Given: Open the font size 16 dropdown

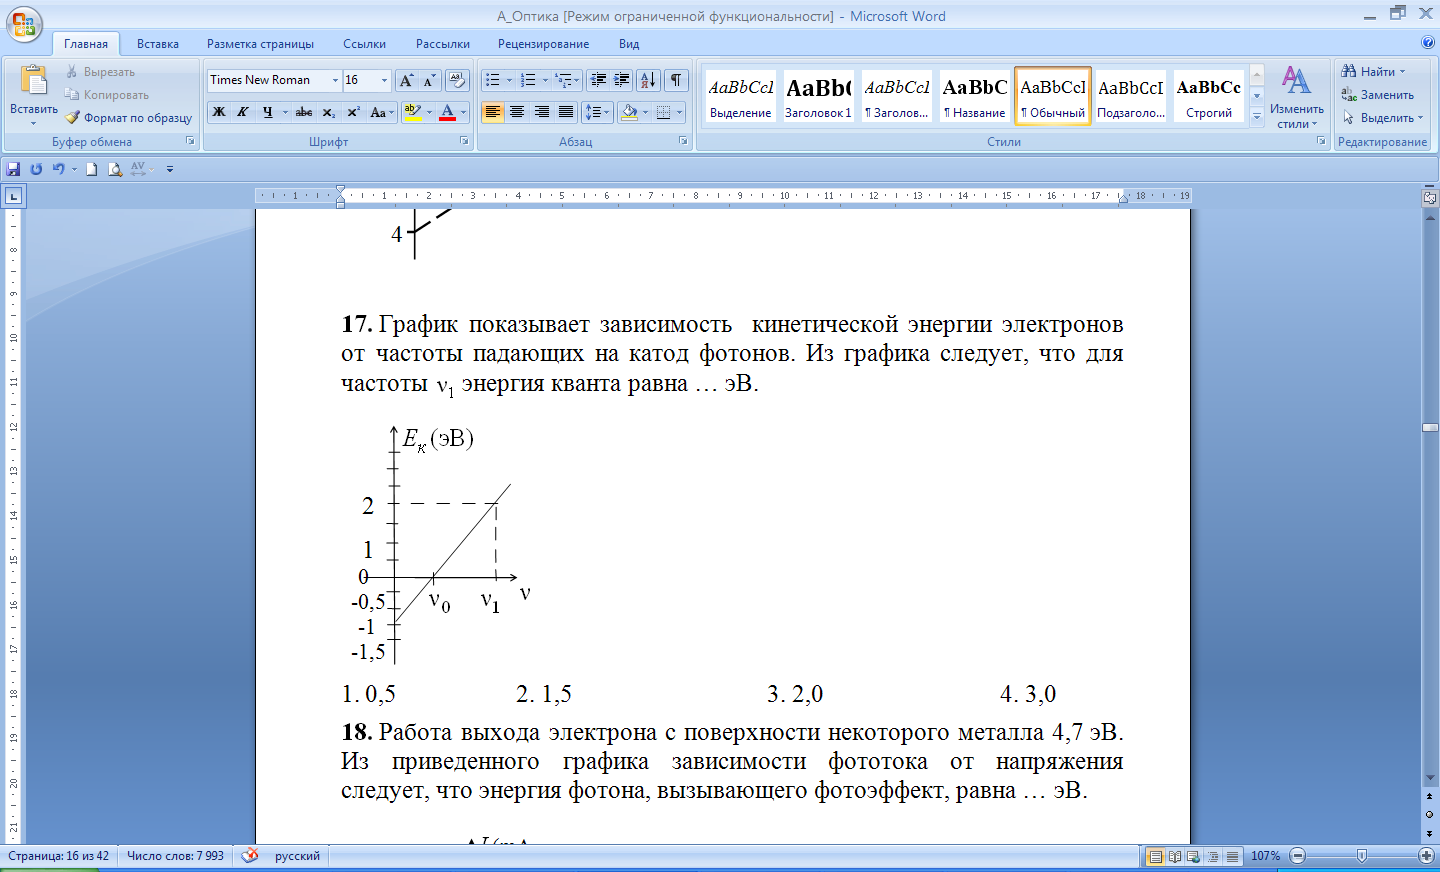Looking at the screenshot, I should click(x=384, y=80).
